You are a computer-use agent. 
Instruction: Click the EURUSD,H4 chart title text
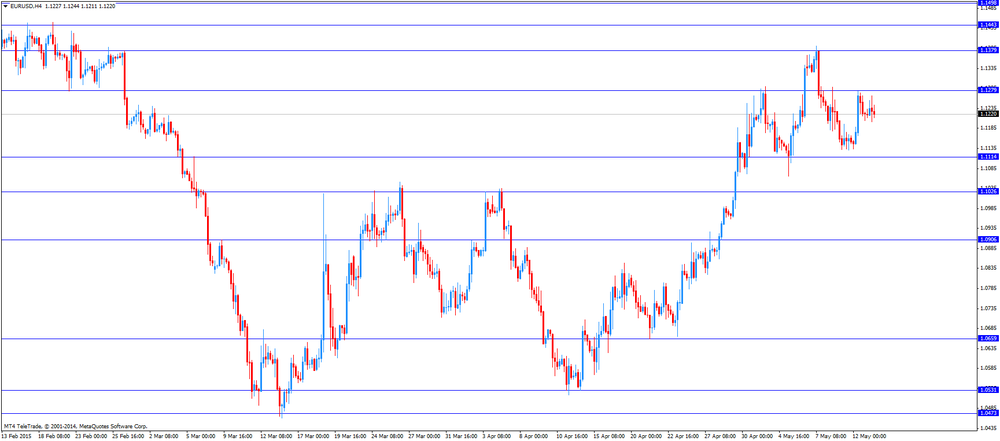pos(27,7)
